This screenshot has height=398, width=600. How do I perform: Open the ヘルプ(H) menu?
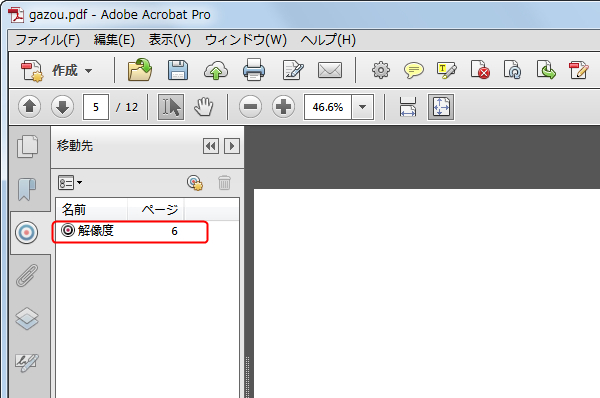(328, 40)
